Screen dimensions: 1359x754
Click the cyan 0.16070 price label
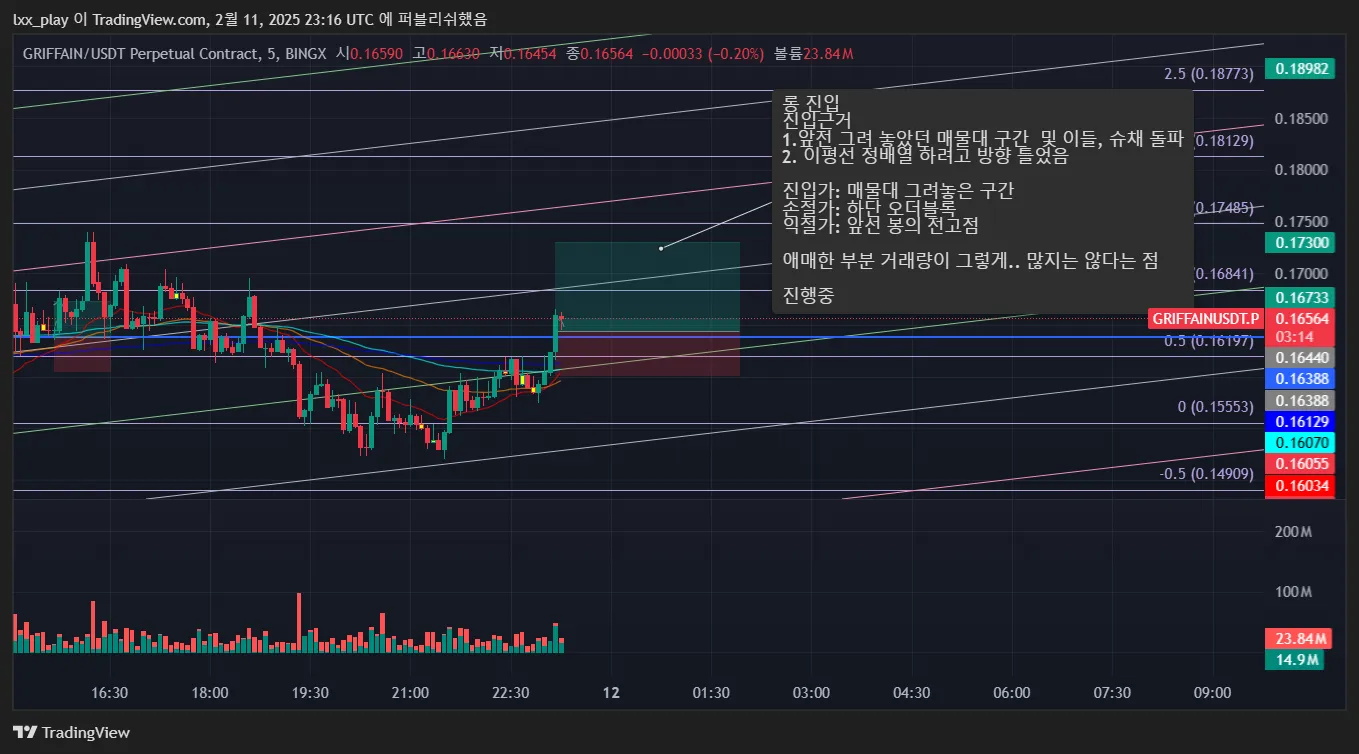(x=1301, y=443)
